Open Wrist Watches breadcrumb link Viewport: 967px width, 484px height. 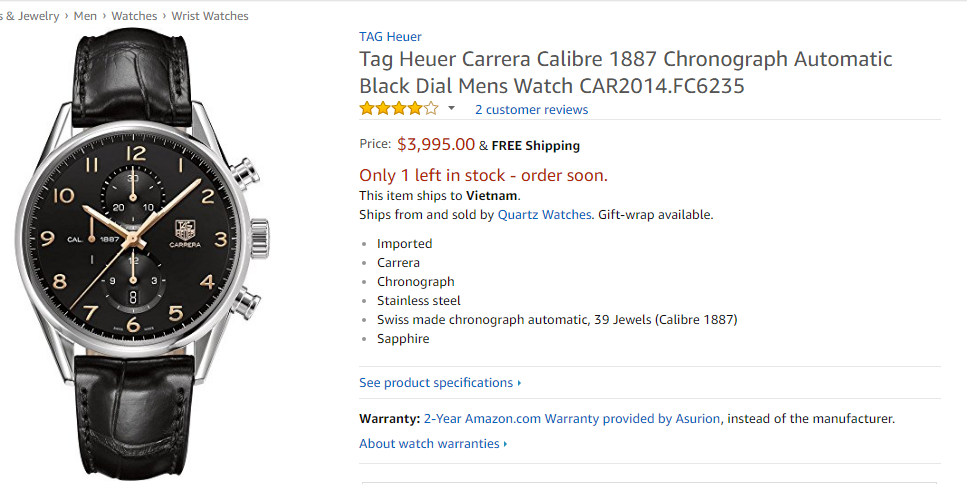point(210,16)
